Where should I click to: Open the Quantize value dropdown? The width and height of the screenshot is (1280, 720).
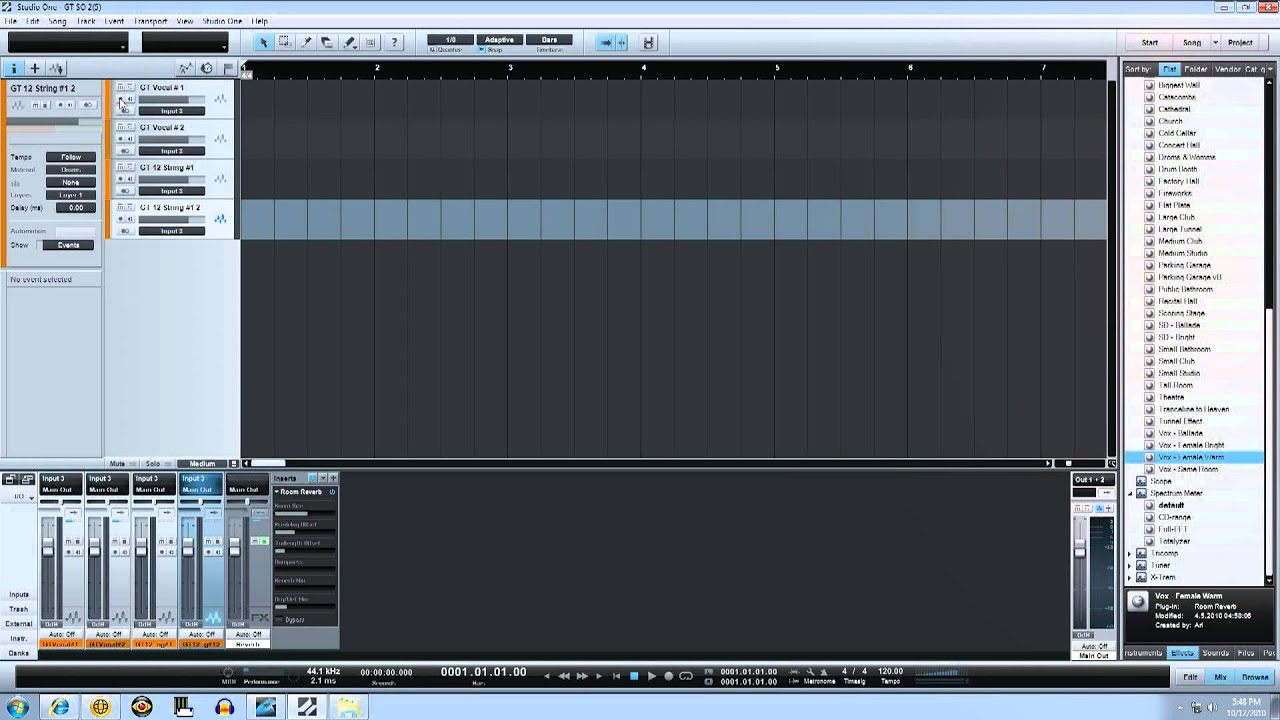(x=450, y=40)
